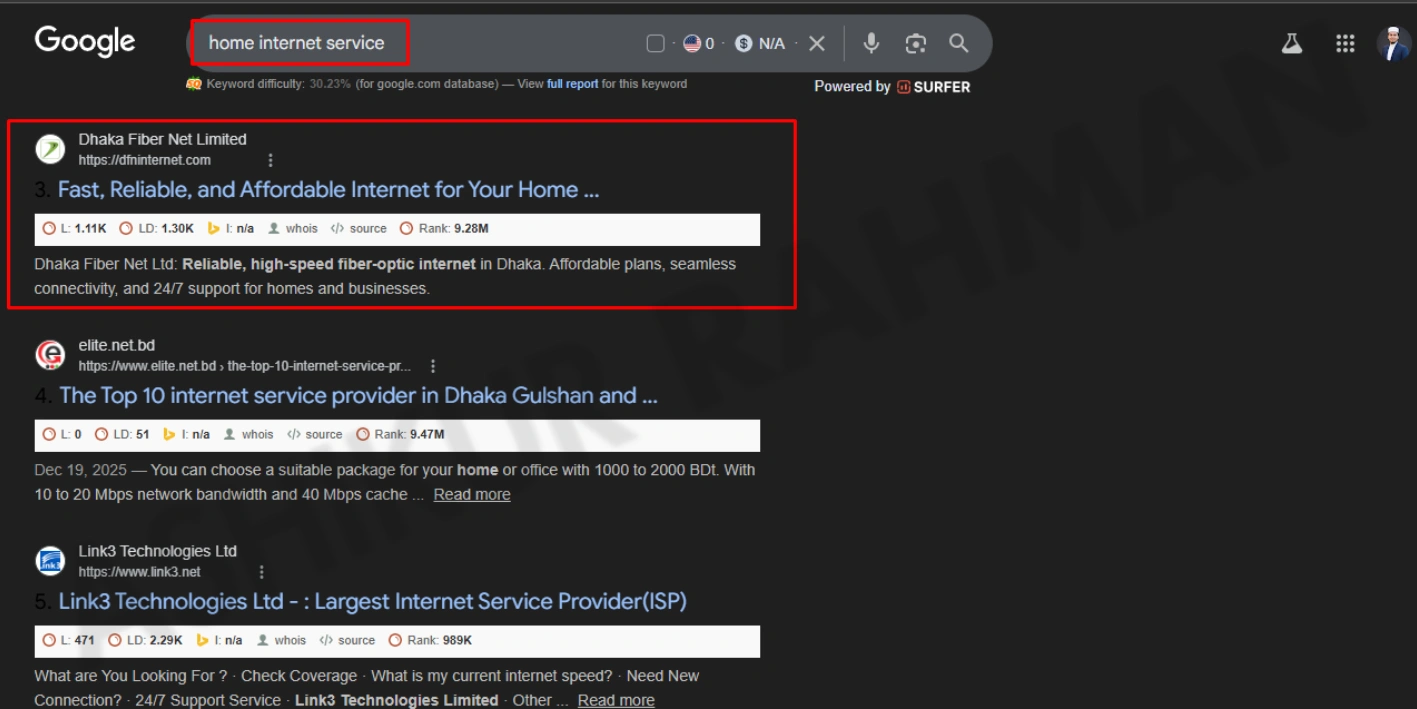Click Link3 Technologies Ltd site name
Viewport: 1417px width, 709px height.
pos(158,551)
